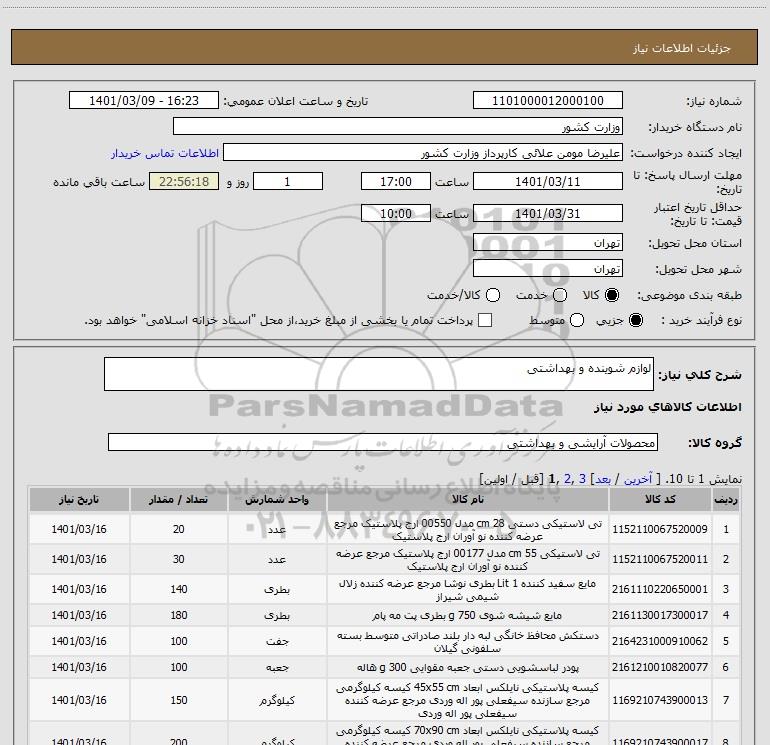The image size is (770, 745).
Task: Click item code 2161130017300017
Action: tap(660, 615)
